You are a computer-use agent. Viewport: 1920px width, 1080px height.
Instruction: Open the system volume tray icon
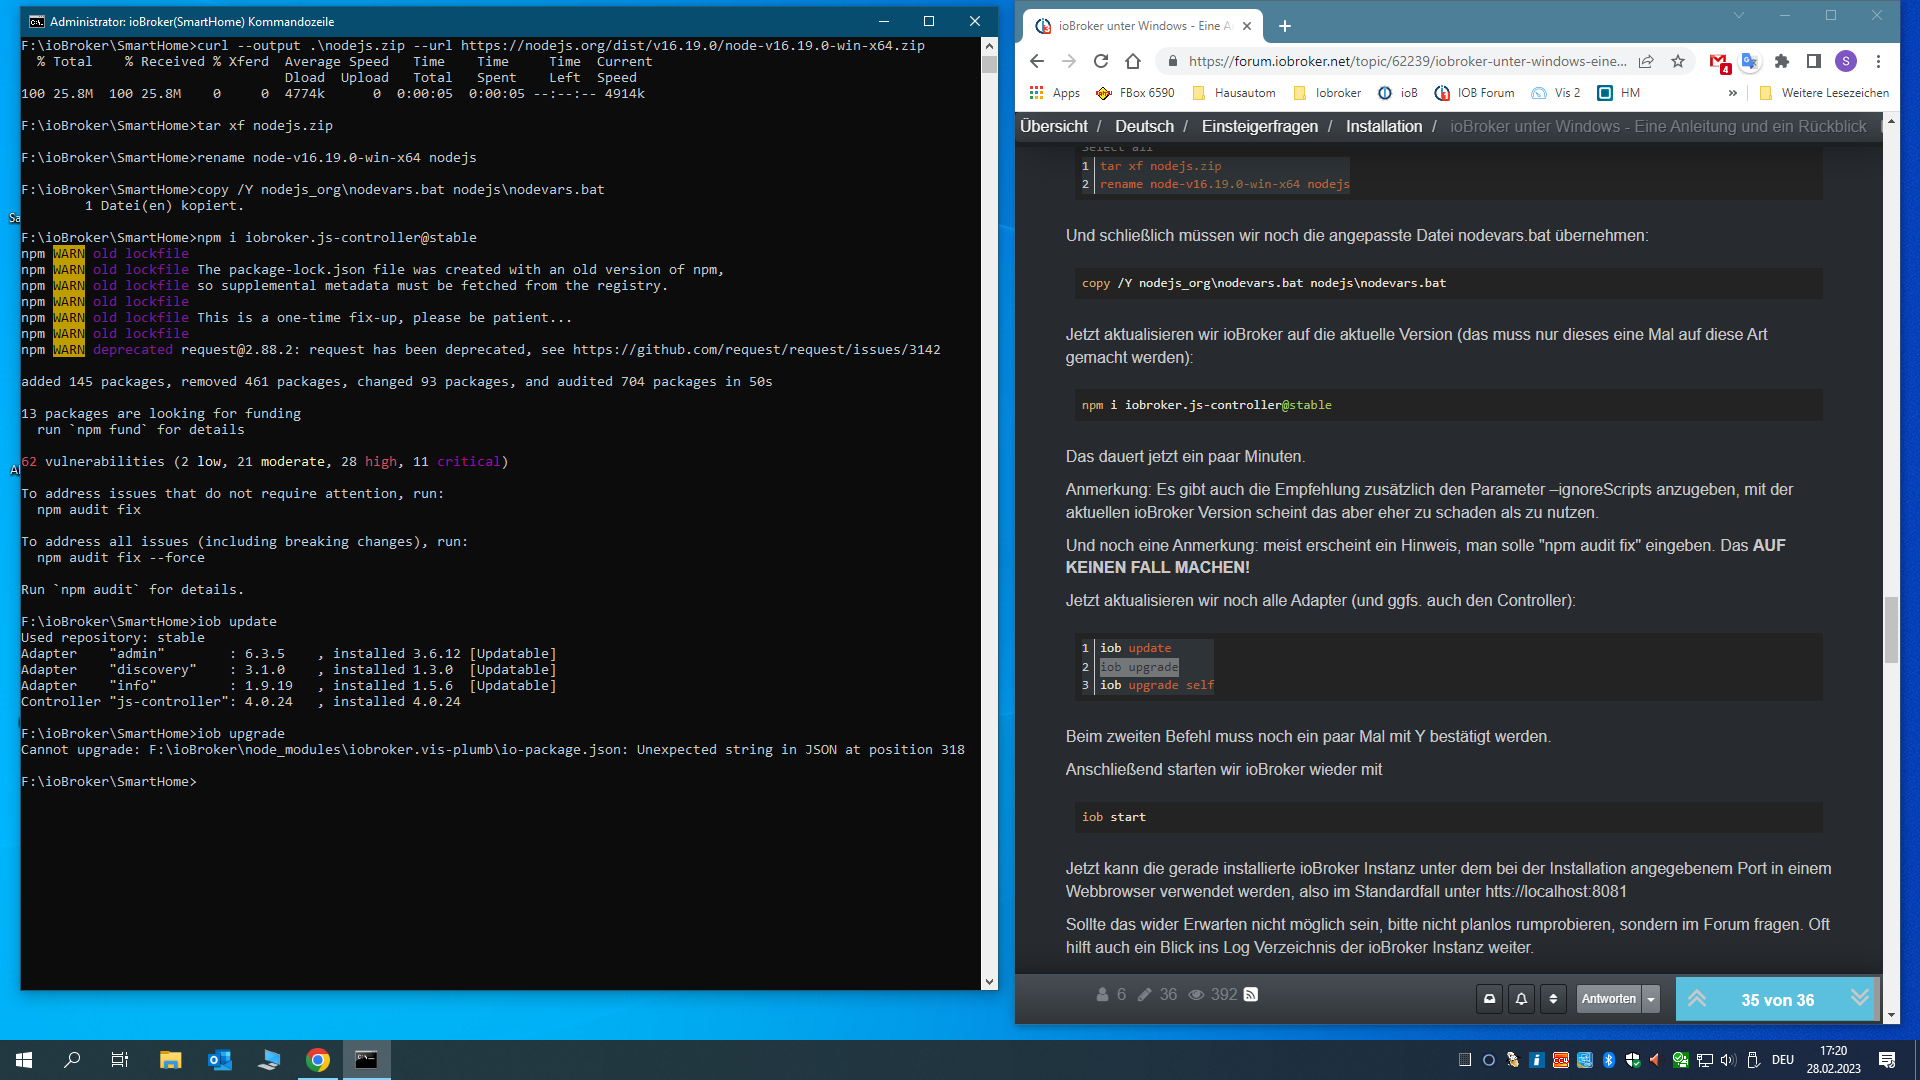(x=1729, y=1060)
